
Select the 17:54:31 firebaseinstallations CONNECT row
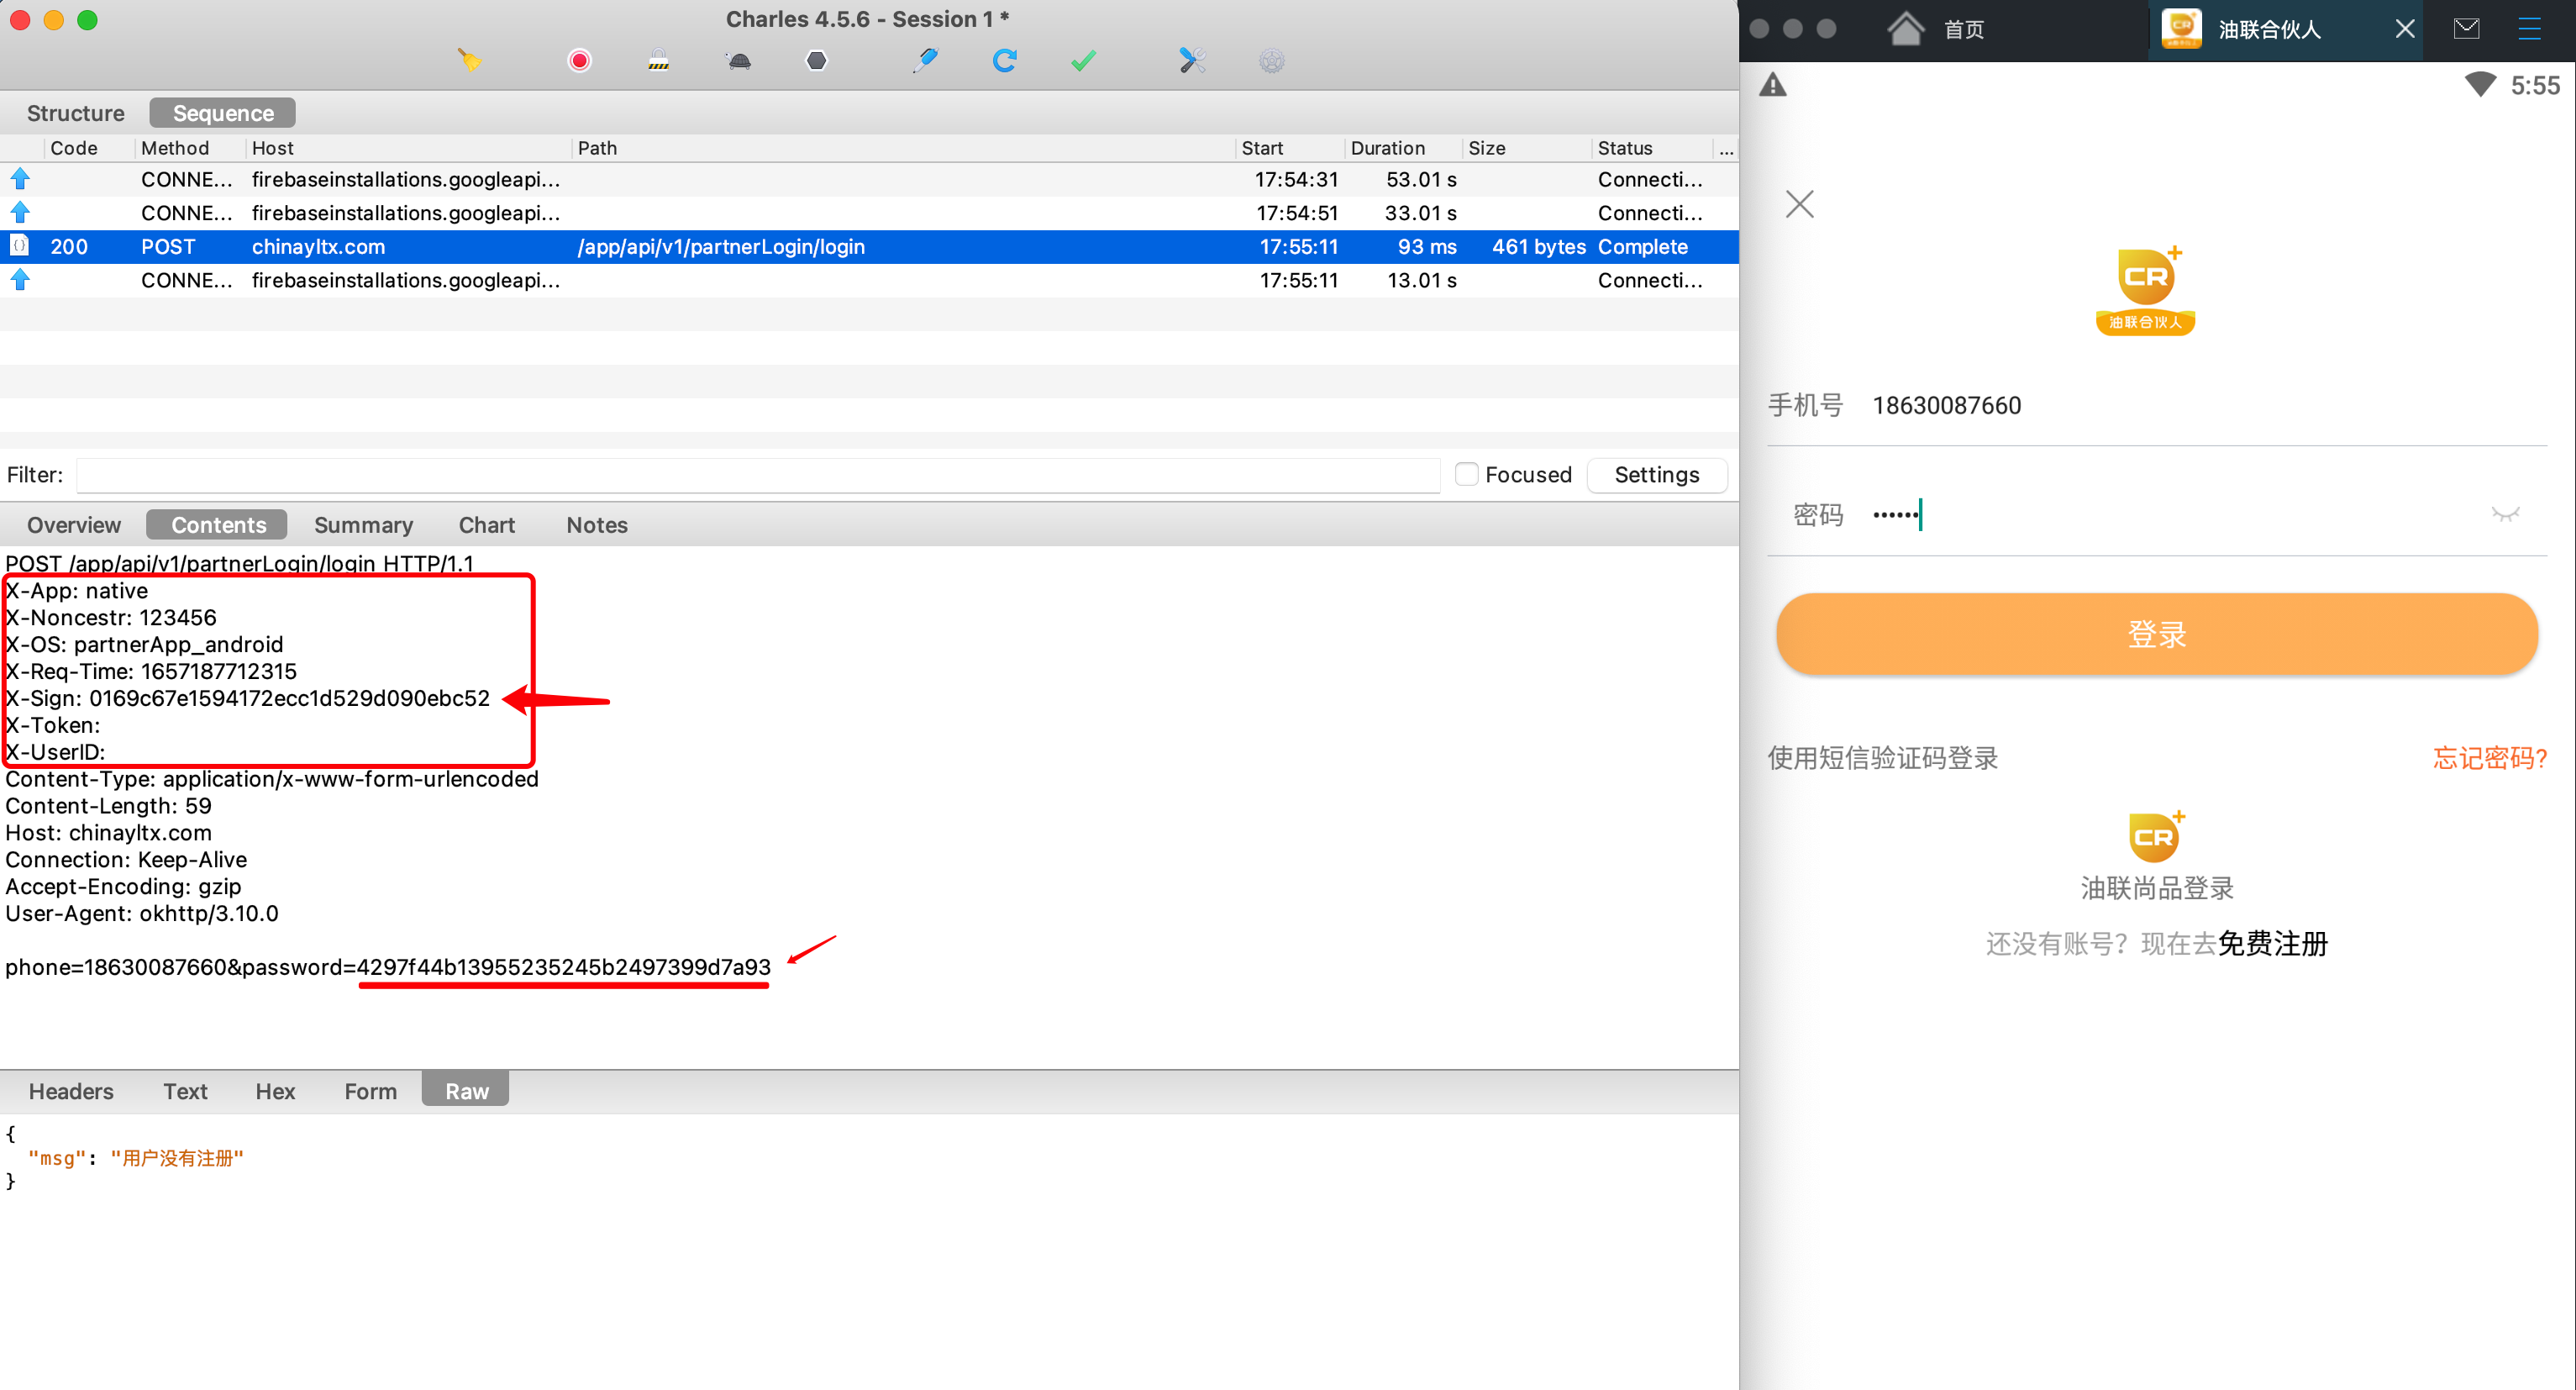(x=869, y=180)
